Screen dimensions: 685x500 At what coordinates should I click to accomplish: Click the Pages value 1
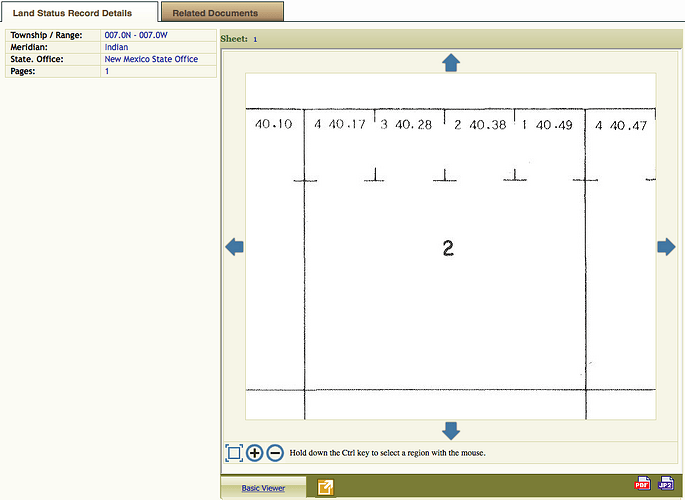pyautogui.click(x=107, y=71)
